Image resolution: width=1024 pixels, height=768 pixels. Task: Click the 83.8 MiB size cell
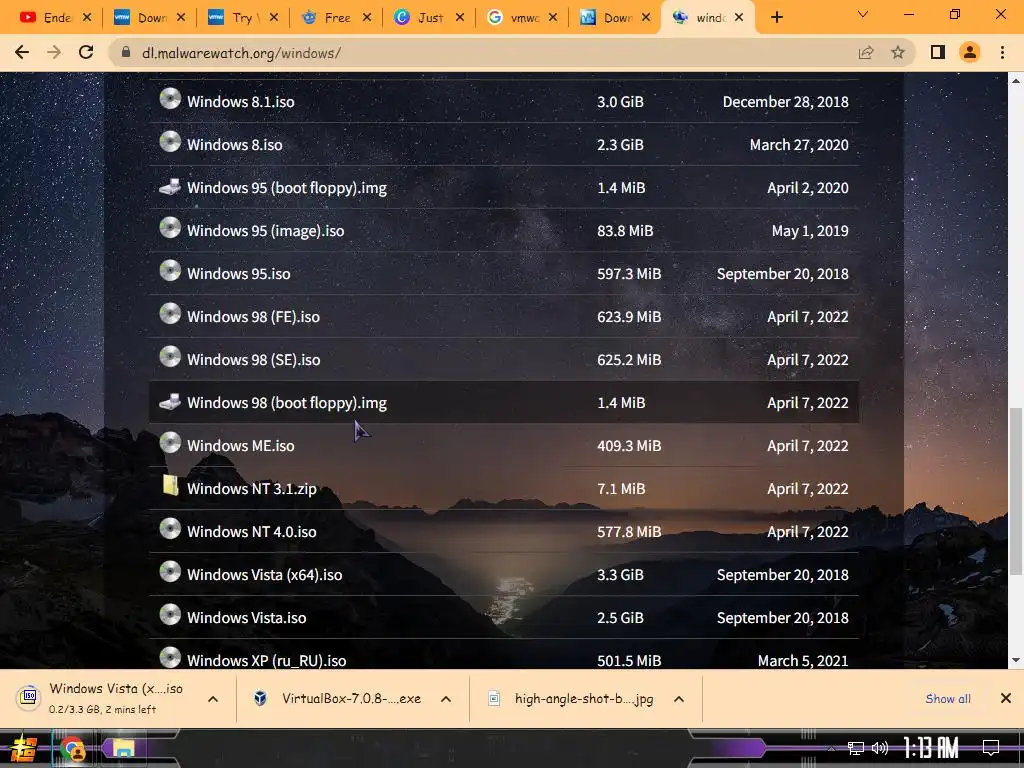point(625,231)
